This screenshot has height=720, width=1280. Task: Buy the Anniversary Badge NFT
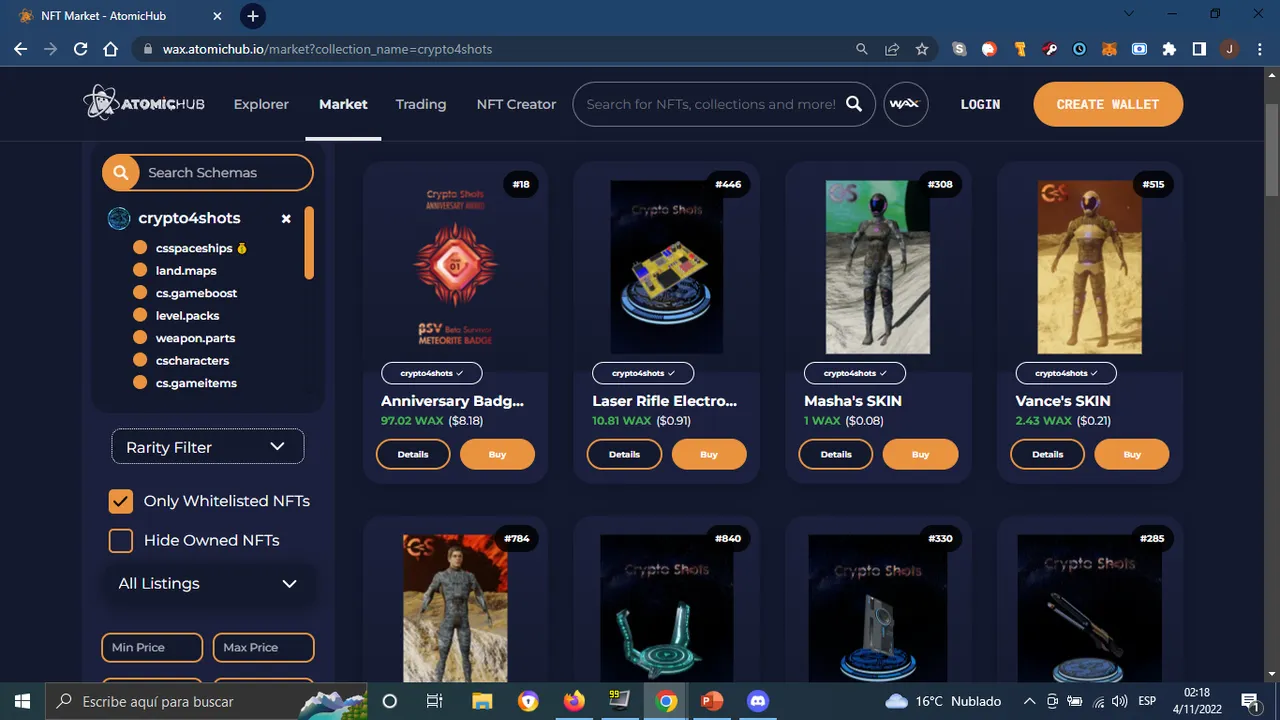point(497,454)
